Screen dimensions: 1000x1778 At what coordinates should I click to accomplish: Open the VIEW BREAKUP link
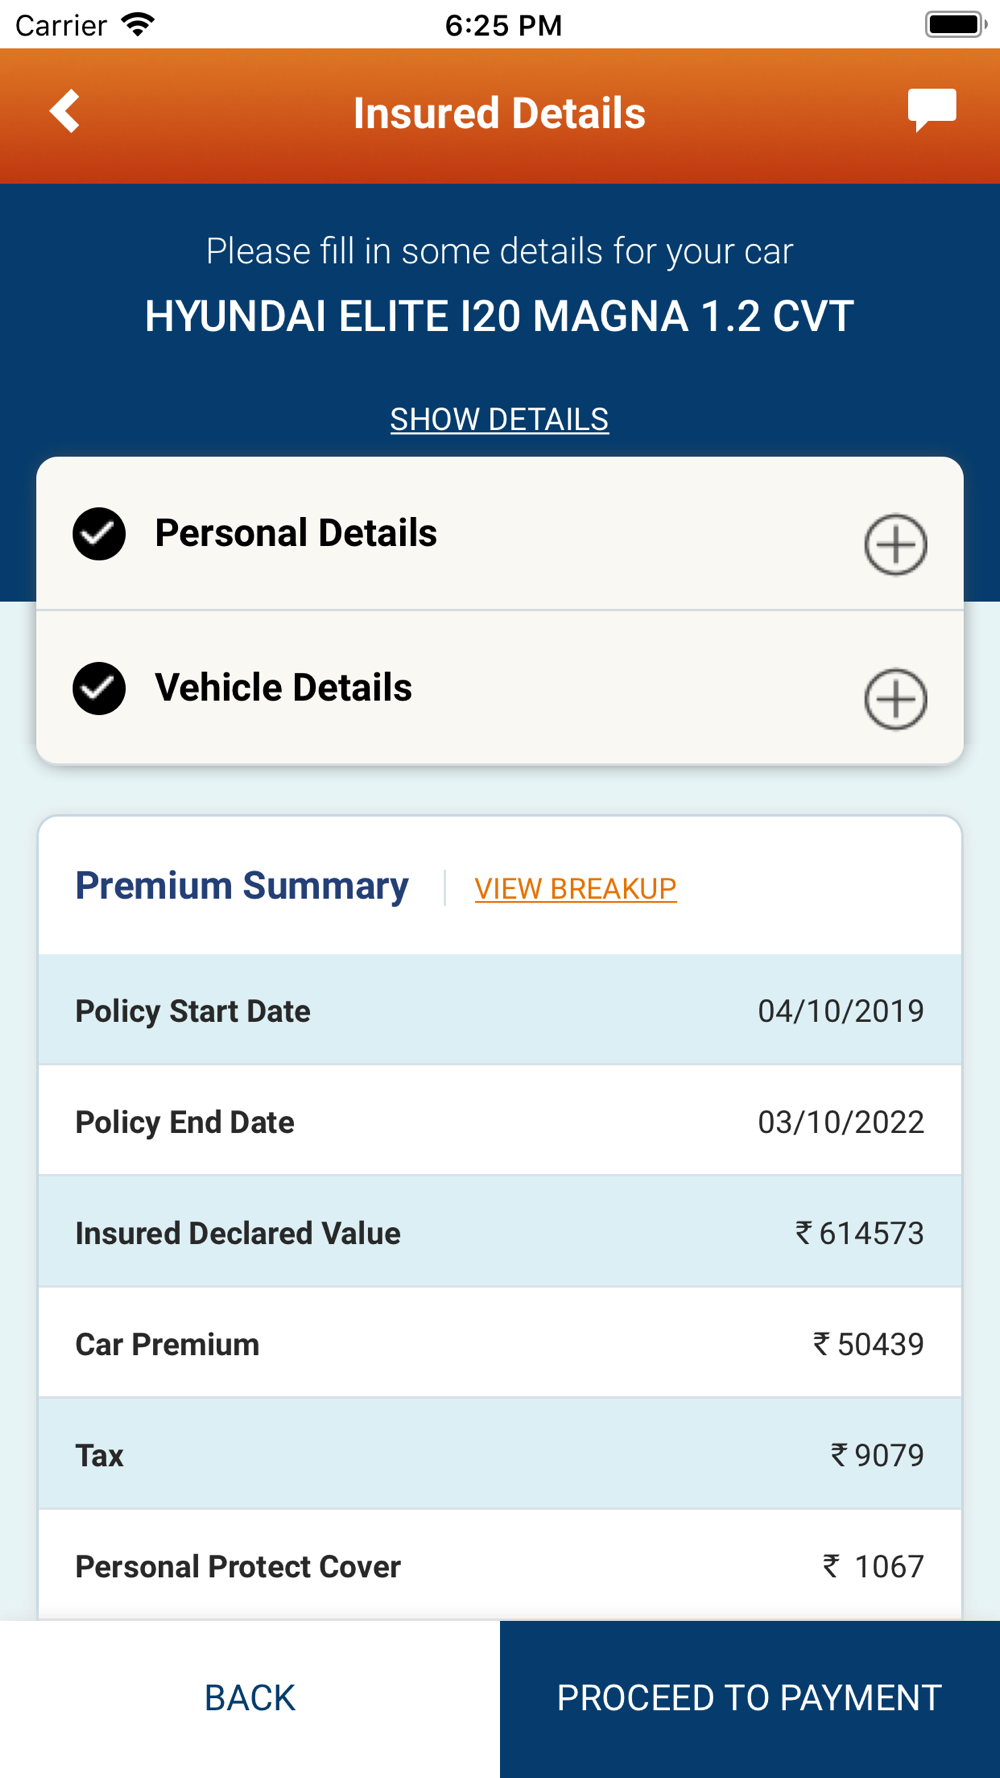pos(575,888)
